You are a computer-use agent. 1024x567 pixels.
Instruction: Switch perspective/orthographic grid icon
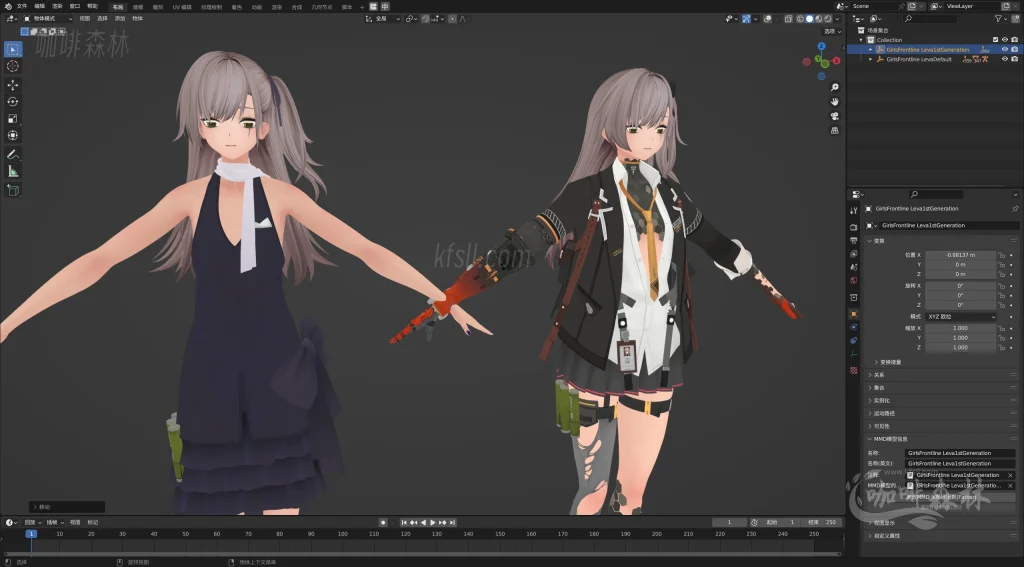point(835,130)
